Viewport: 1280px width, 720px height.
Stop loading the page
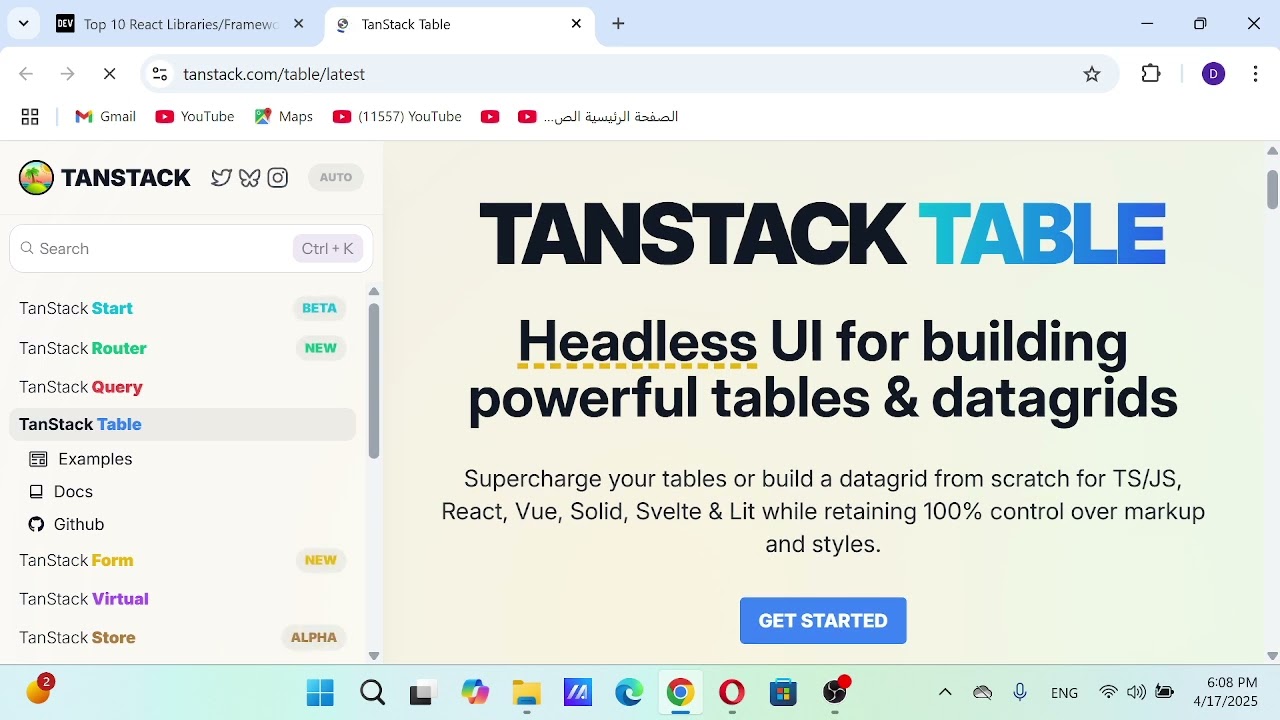[x=110, y=74]
